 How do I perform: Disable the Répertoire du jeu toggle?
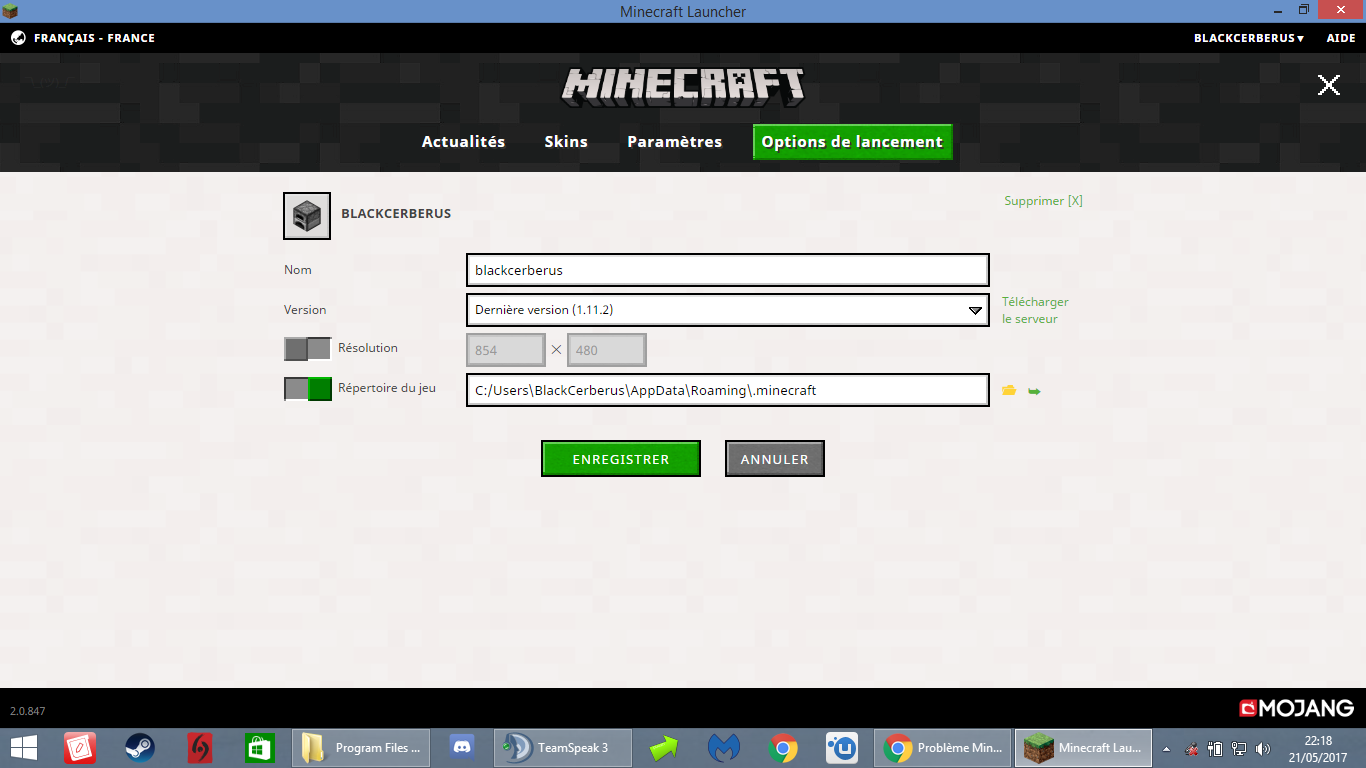click(x=307, y=389)
